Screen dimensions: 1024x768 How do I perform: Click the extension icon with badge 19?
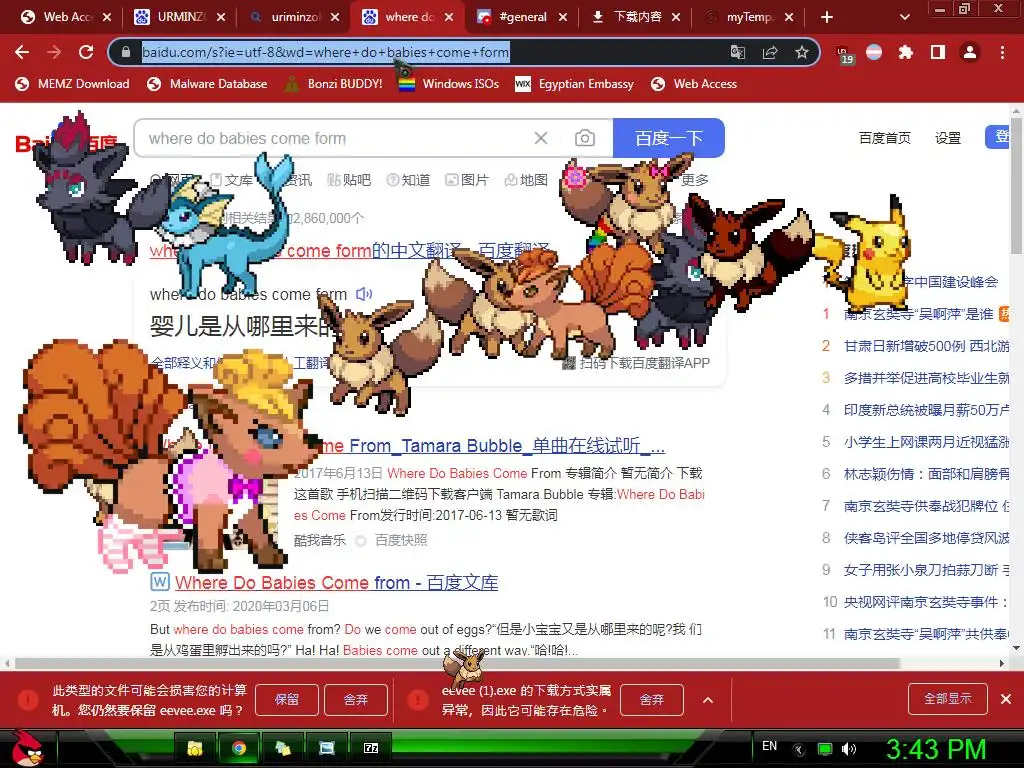(x=843, y=54)
